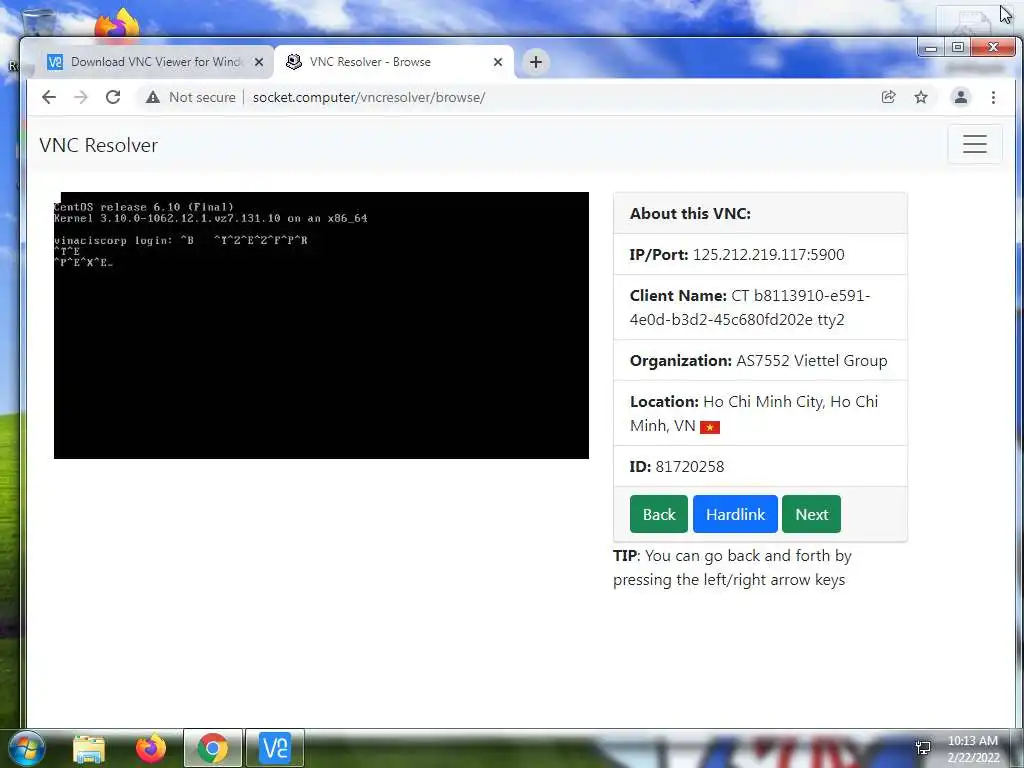
Task: Click the ID 81720258 text
Action: (x=677, y=466)
